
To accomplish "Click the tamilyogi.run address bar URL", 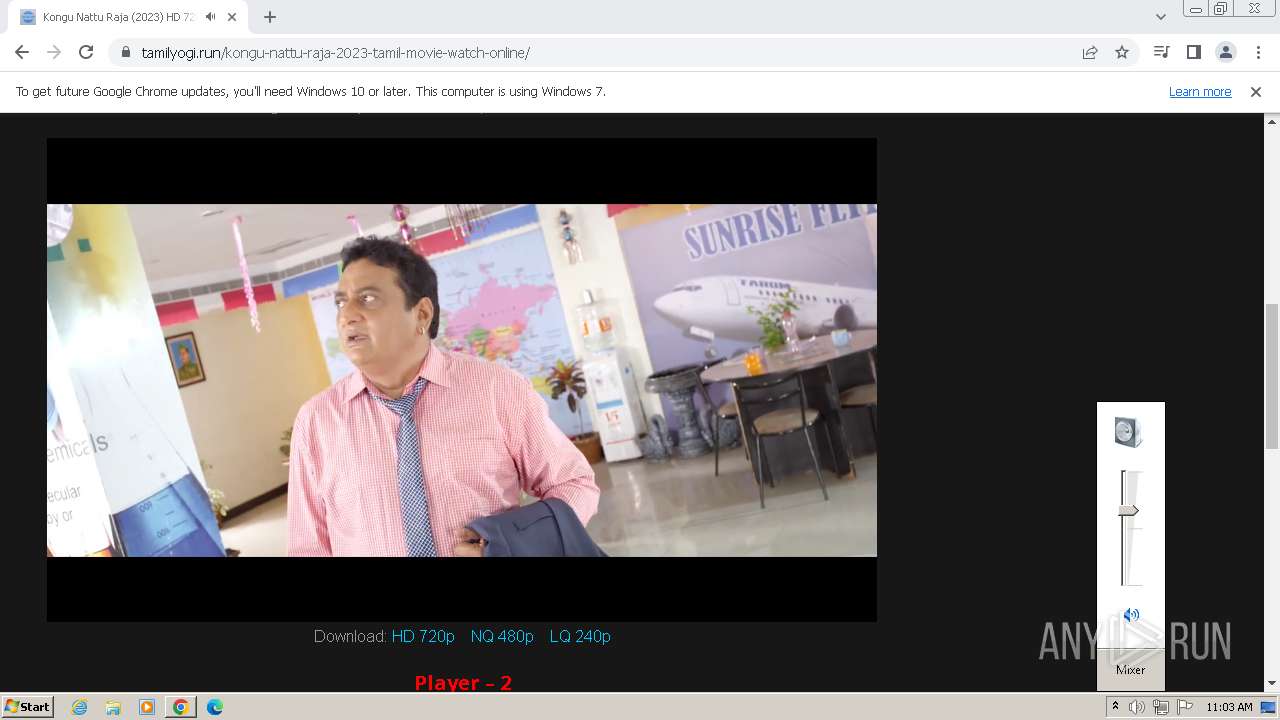I will tap(335, 53).
